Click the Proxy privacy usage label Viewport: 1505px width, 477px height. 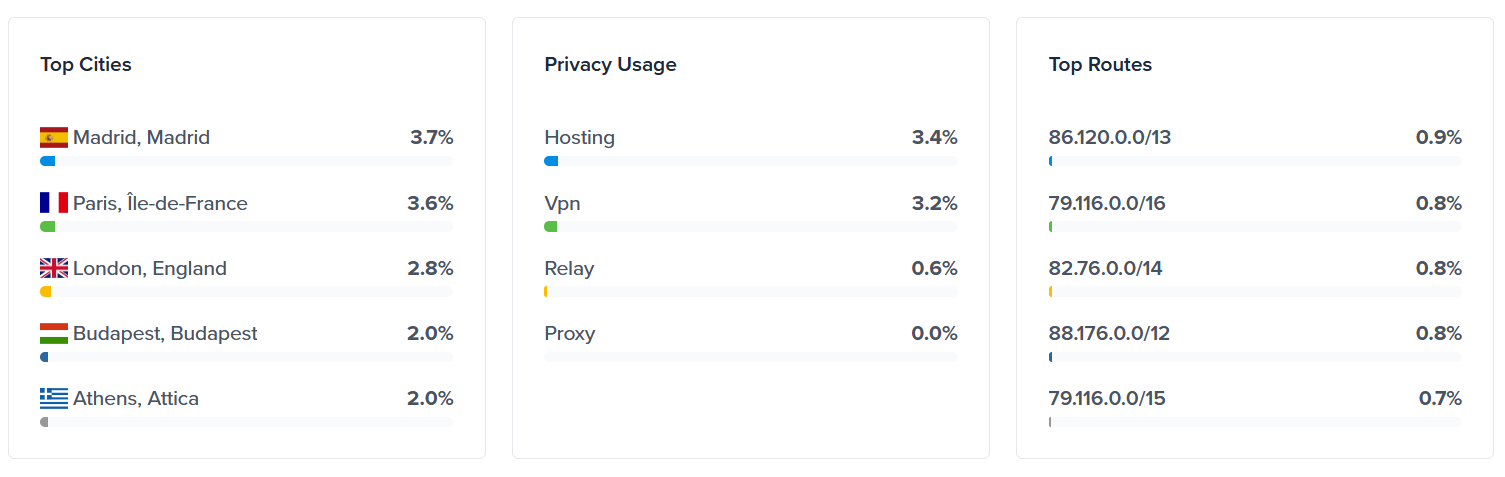coord(569,333)
